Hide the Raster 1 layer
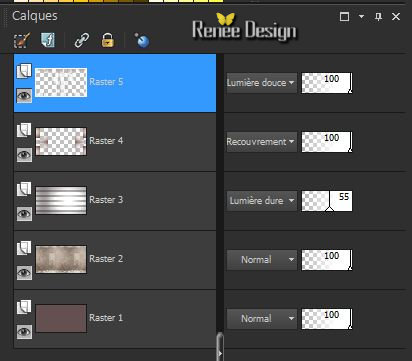The width and height of the screenshot is (412, 361). [x=24, y=332]
